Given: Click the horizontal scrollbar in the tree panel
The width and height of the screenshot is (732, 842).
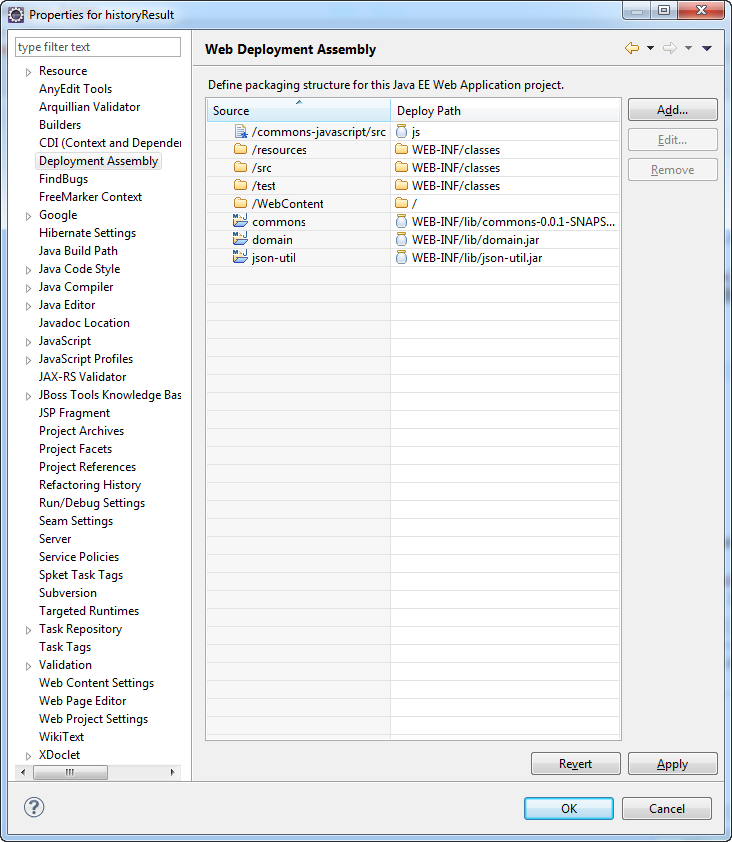Looking at the screenshot, I should pos(70,772).
